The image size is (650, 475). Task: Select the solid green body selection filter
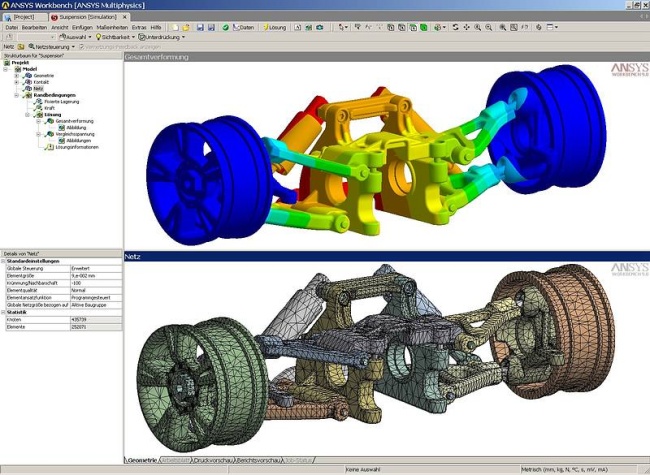pyautogui.click(x=424, y=27)
